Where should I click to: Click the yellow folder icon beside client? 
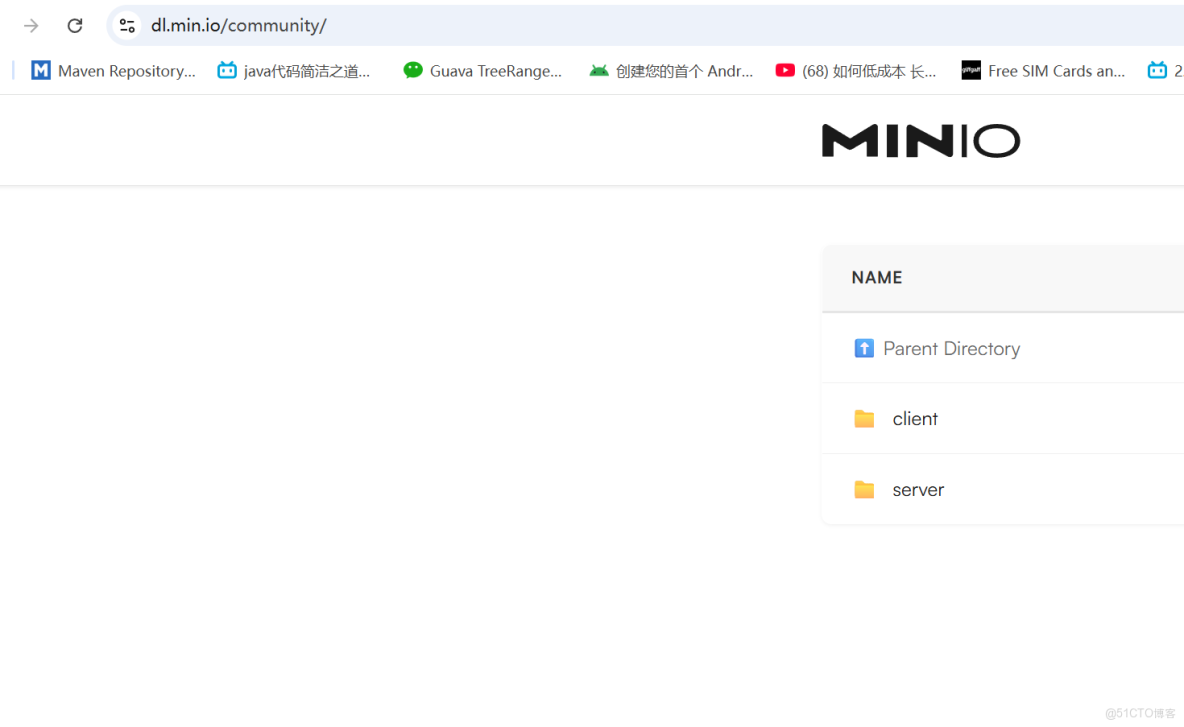tap(864, 418)
